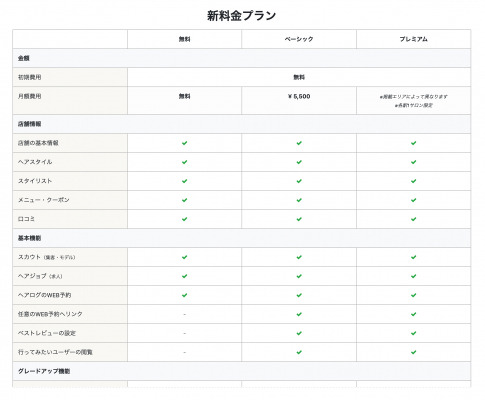Click the 新料金プラン page title
This screenshot has height=400, width=485.
tap(242, 15)
